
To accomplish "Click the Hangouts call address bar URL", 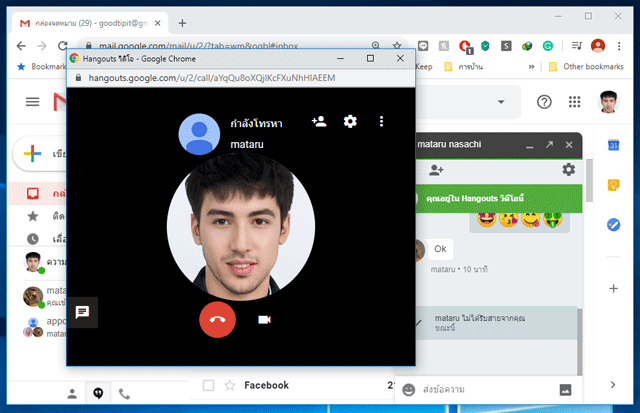I will 212,78.
